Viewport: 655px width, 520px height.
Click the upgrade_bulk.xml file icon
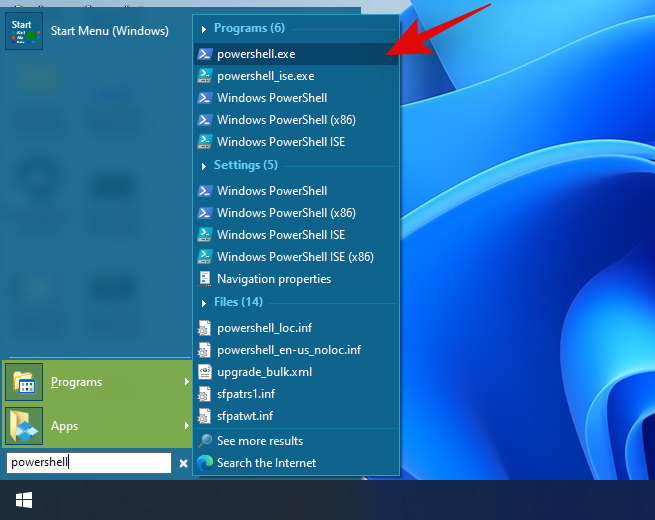[204, 372]
